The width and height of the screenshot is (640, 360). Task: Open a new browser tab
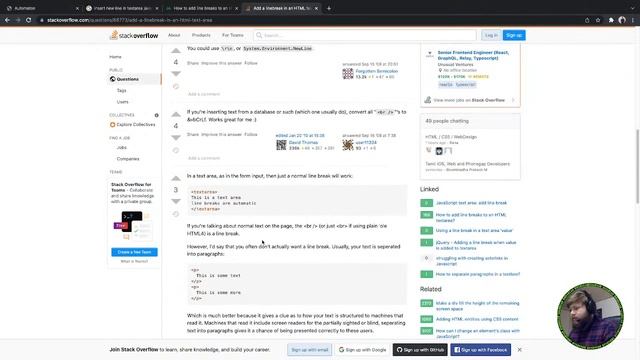coord(329,8)
